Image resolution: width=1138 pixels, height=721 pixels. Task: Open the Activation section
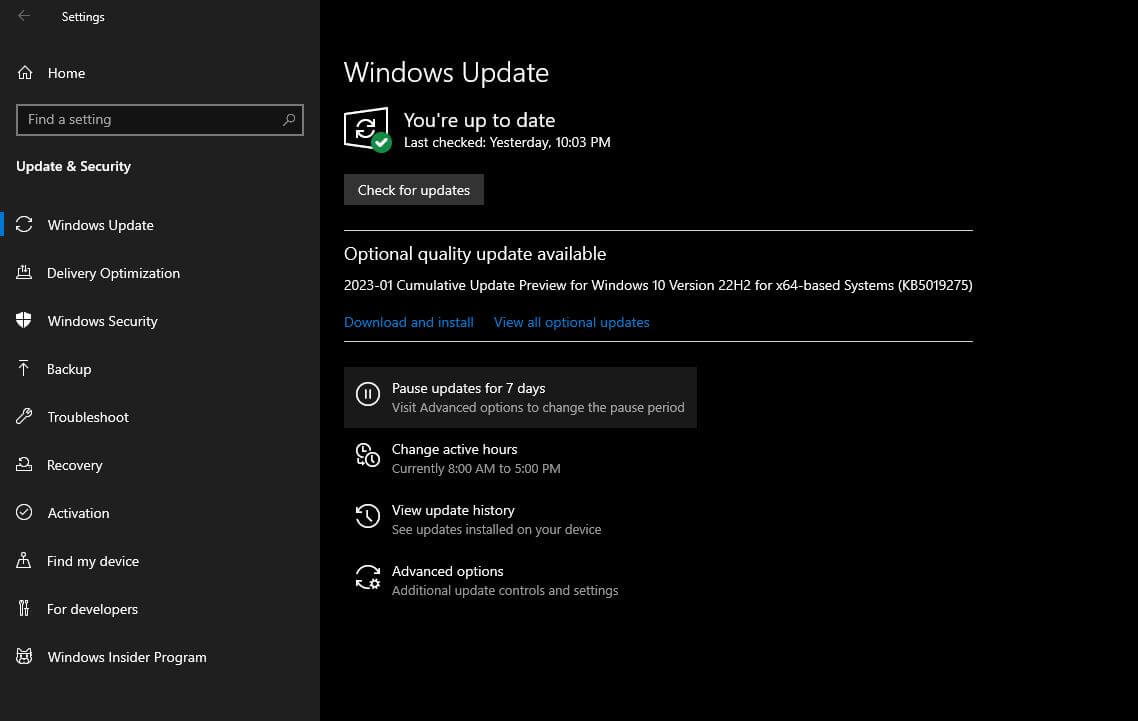(78, 513)
